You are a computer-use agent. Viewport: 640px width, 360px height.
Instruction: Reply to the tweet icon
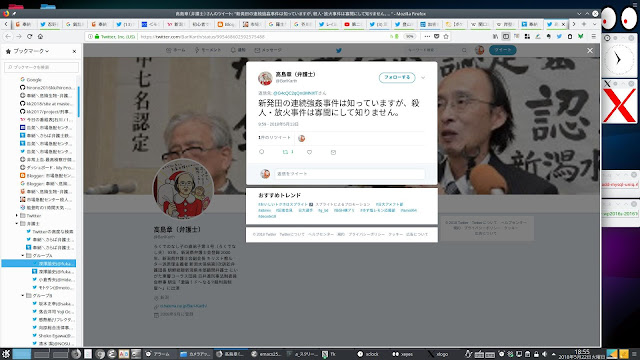click(x=262, y=152)
